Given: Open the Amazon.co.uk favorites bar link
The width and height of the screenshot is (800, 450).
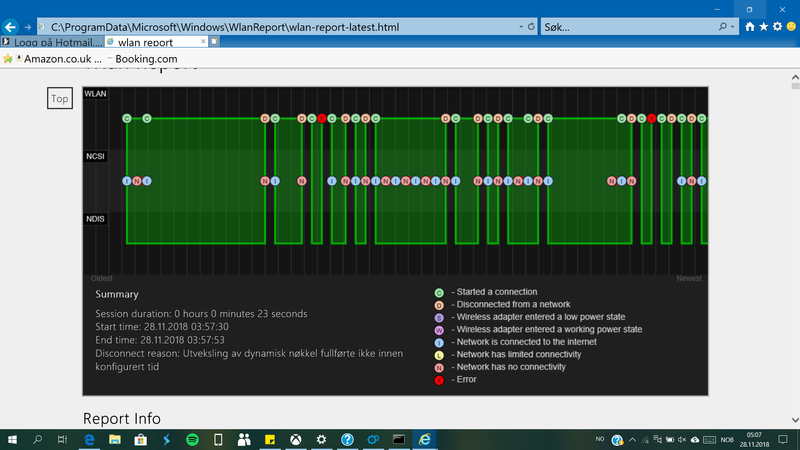Looking at the screenshot, I should (x=59, y=59).
